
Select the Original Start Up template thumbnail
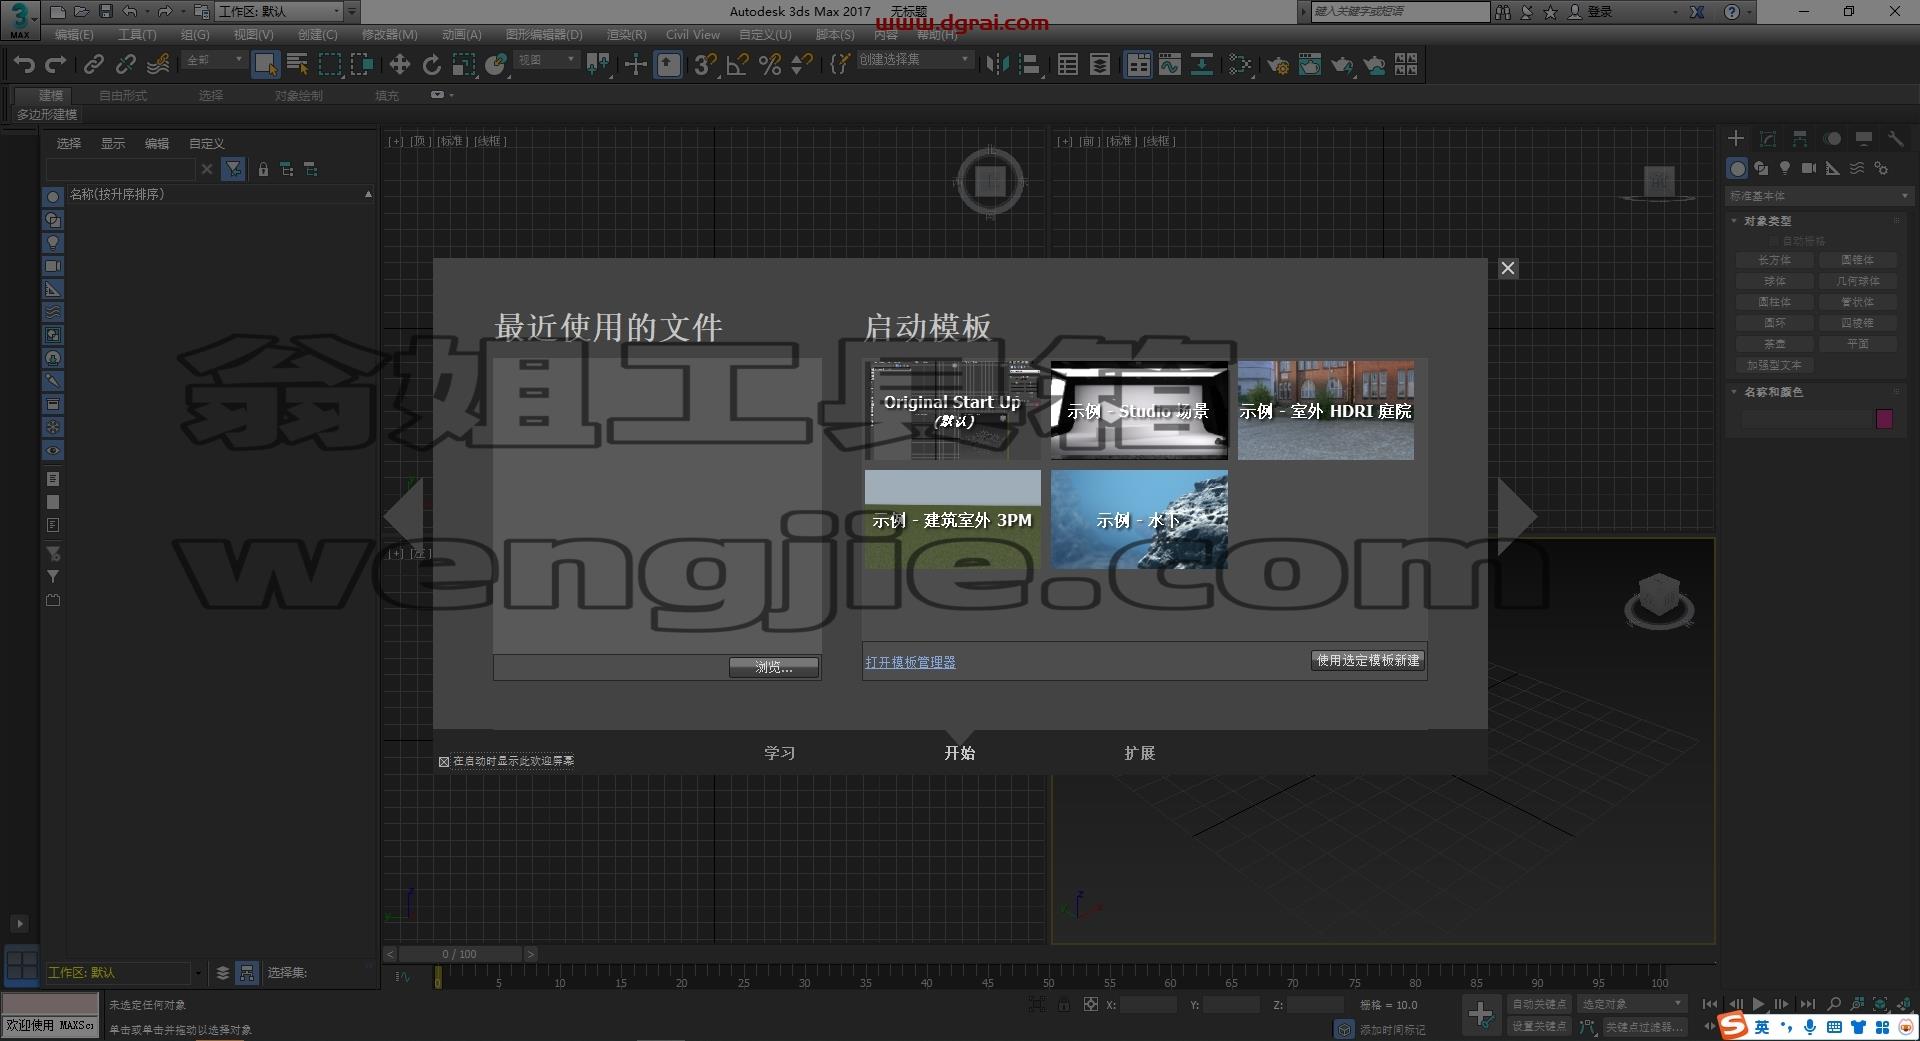[952, 411]
